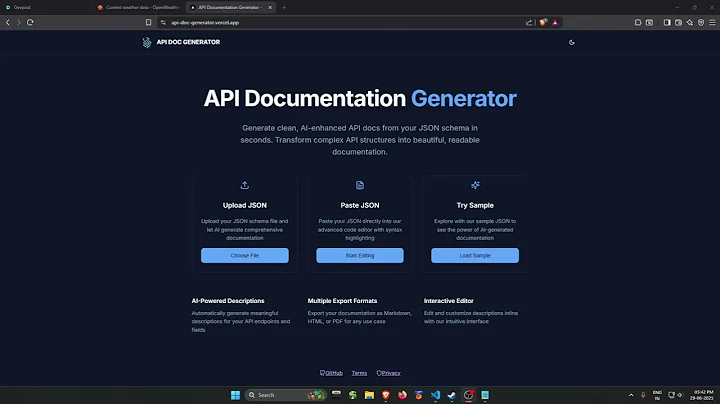
Task: Click the 'Try Sample' card title
Action: [475, 205]
